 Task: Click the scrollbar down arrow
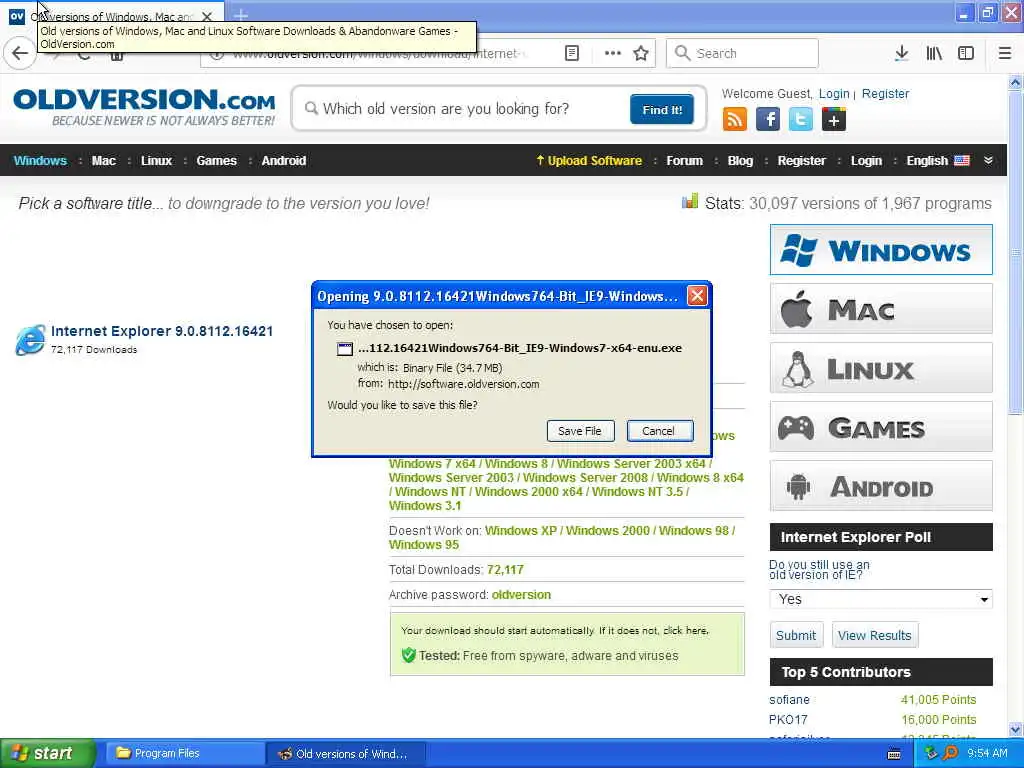(1015, 729)
